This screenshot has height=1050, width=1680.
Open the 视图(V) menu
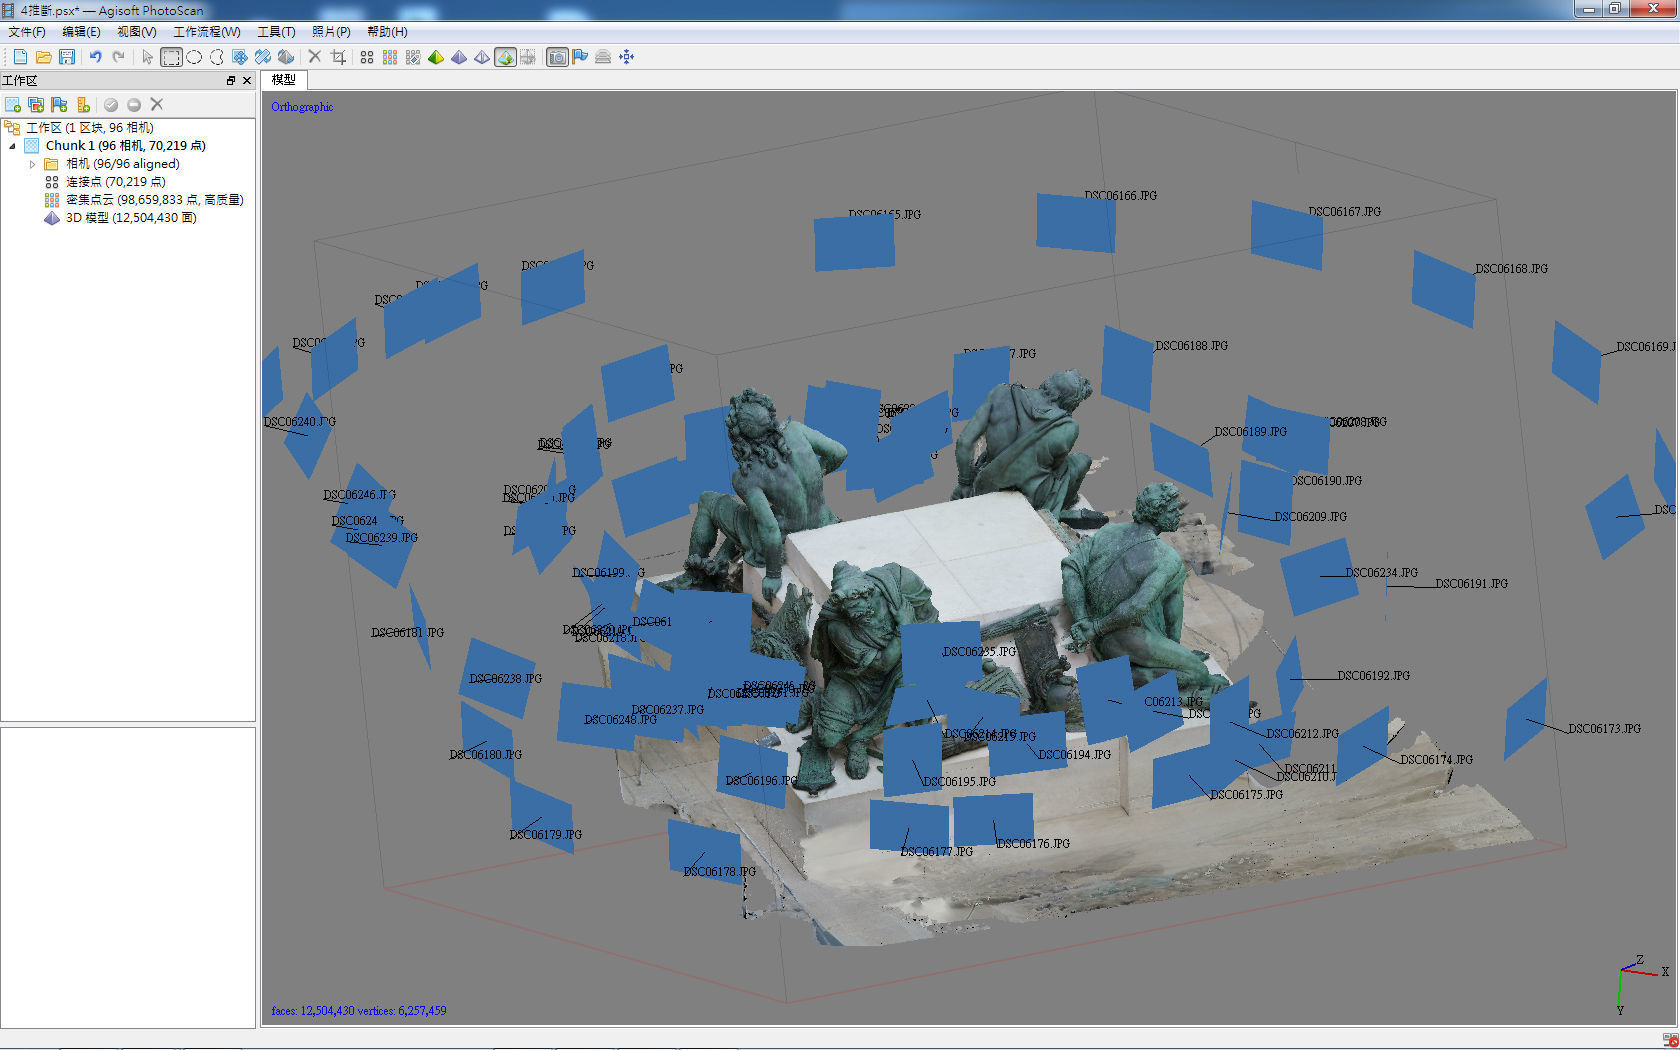click(x=137, y=32)
